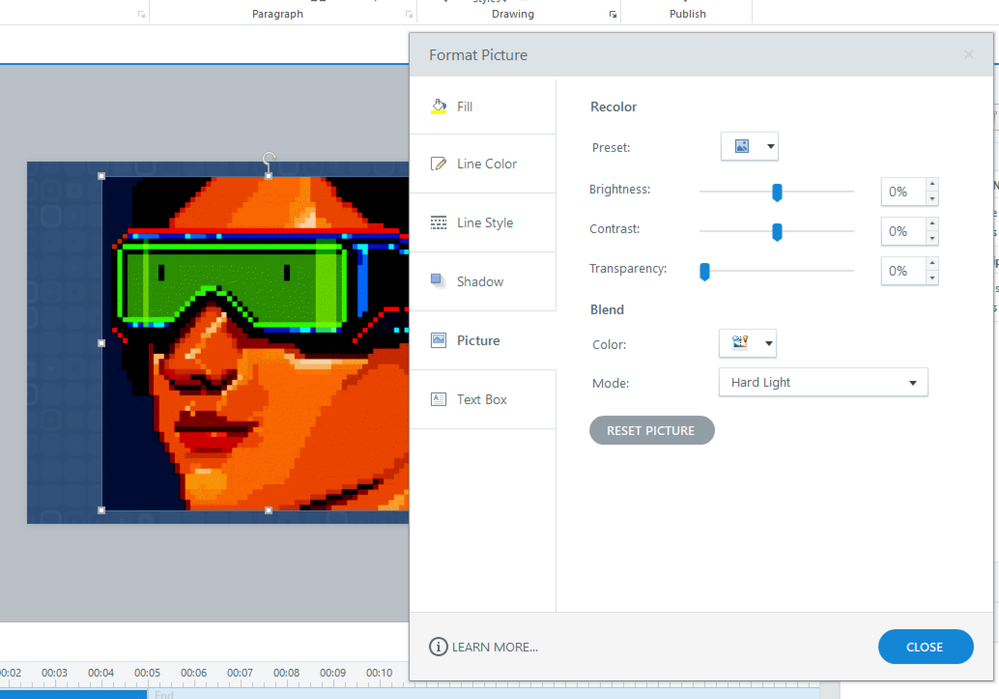Increase Brightness with the up arrow

[x=932, y=184]
